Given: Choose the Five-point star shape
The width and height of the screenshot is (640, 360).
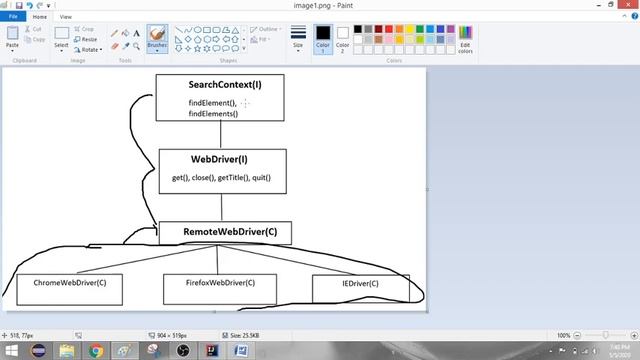Looking at the screenshot, I should pyautogui.click(x=198, y=49).
